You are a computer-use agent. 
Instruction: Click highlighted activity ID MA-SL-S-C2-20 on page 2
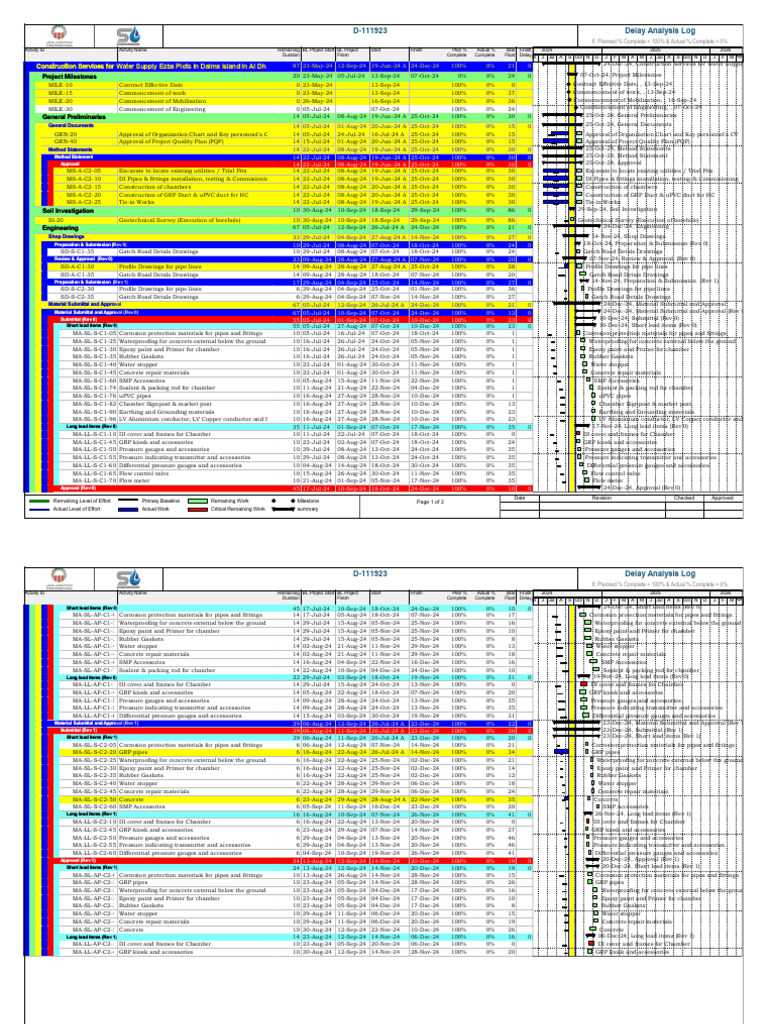[95, 752]
